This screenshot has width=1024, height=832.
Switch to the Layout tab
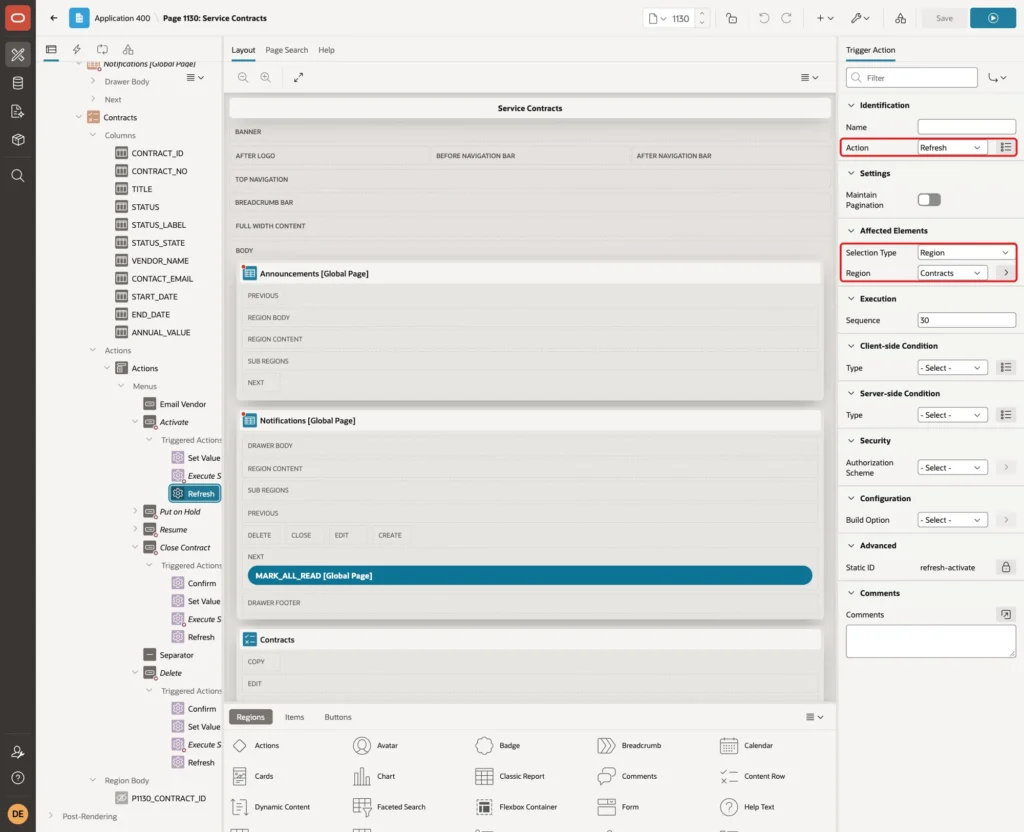(243, 50)
